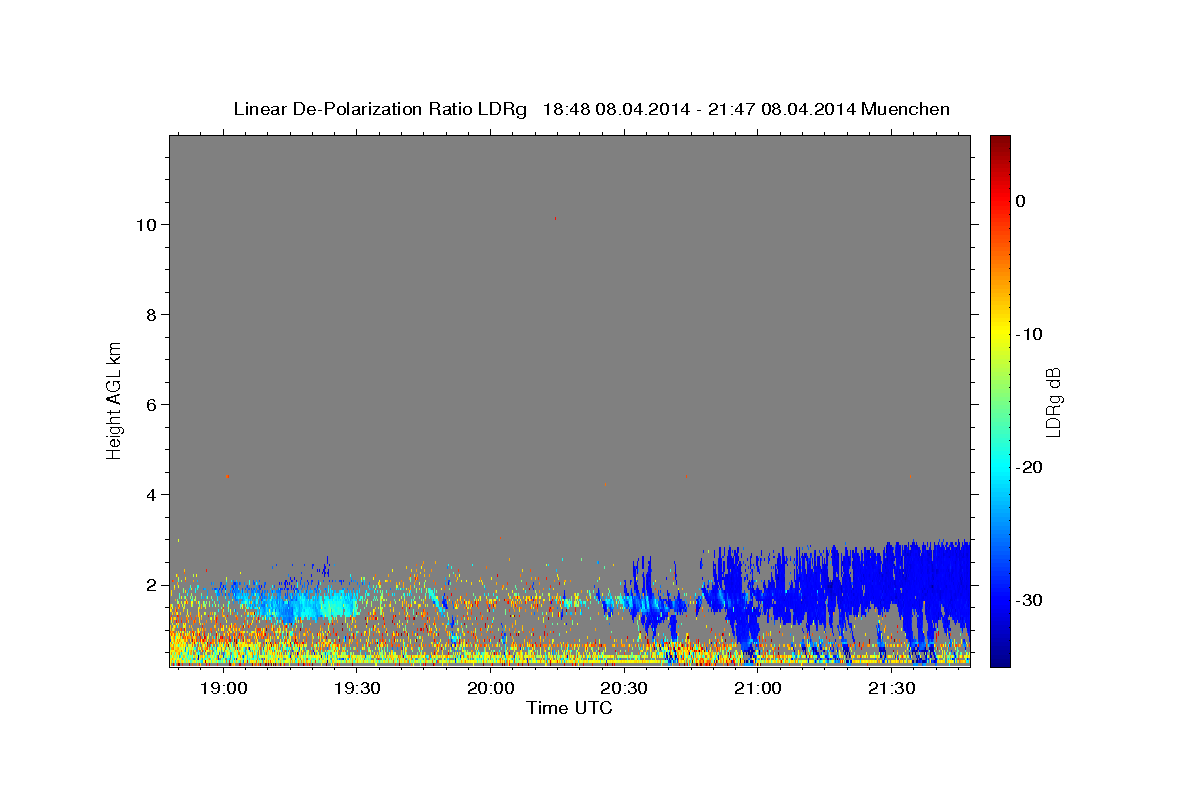The width and height of the screenshot is (1200, 800).
Task: Click the '21:00' time tick label
Action: pyautogui.click(x=758, y=689)
